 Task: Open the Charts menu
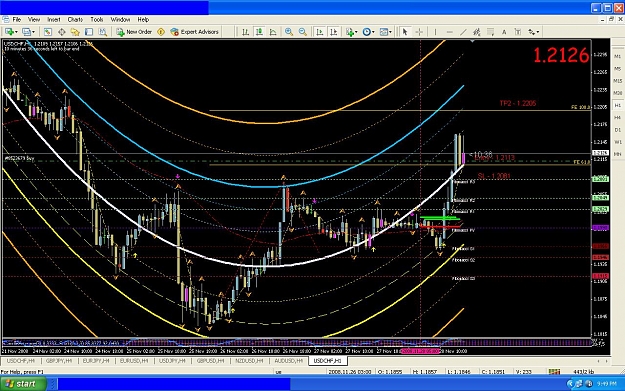point(75,20)
